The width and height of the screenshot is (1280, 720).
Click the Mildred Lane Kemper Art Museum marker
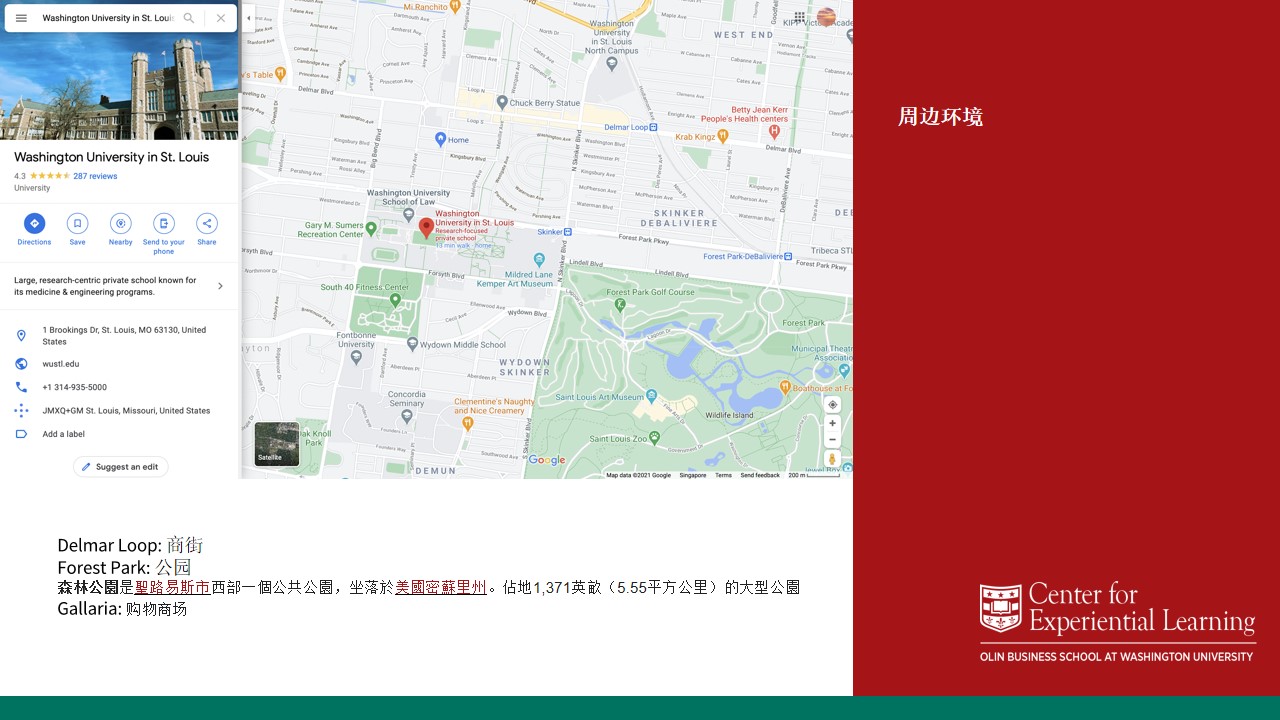540,260
